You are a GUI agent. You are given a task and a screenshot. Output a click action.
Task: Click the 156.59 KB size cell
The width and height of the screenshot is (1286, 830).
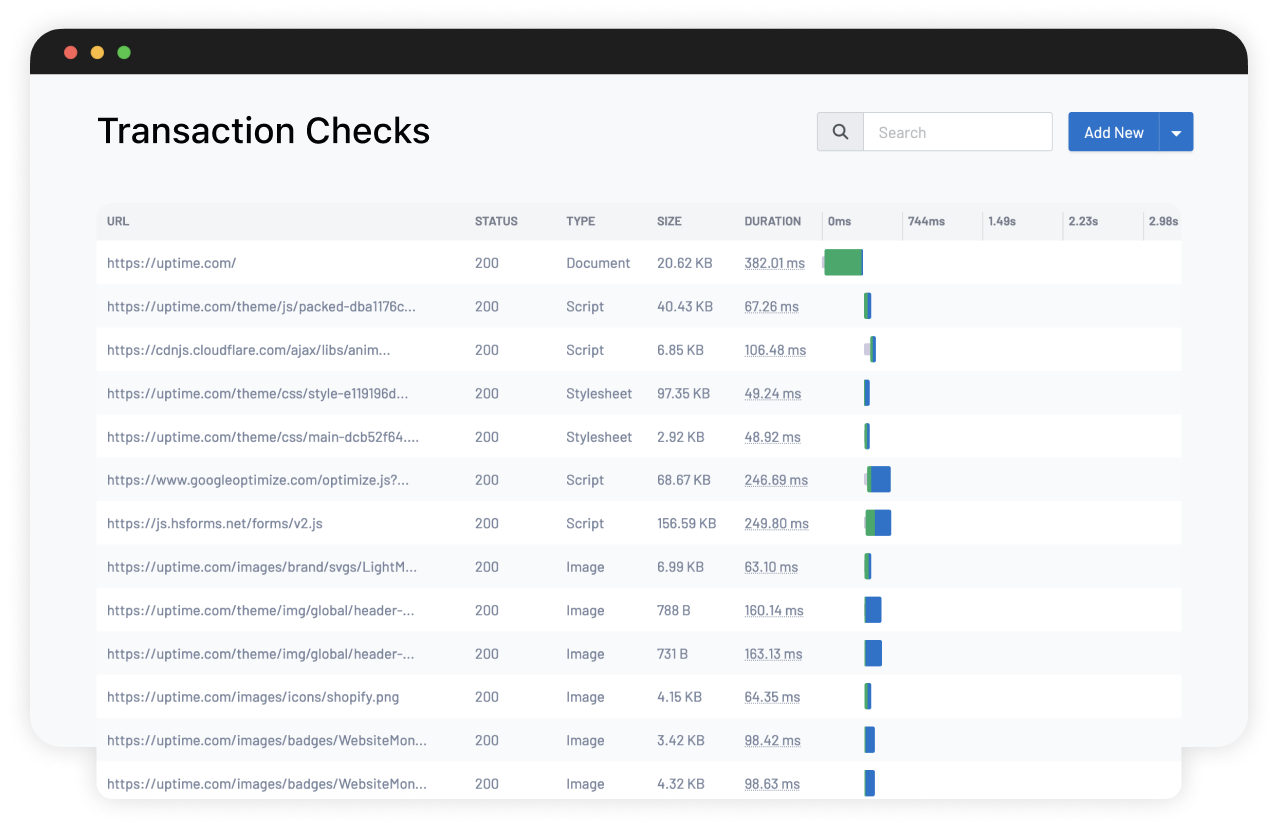point(687,523)
